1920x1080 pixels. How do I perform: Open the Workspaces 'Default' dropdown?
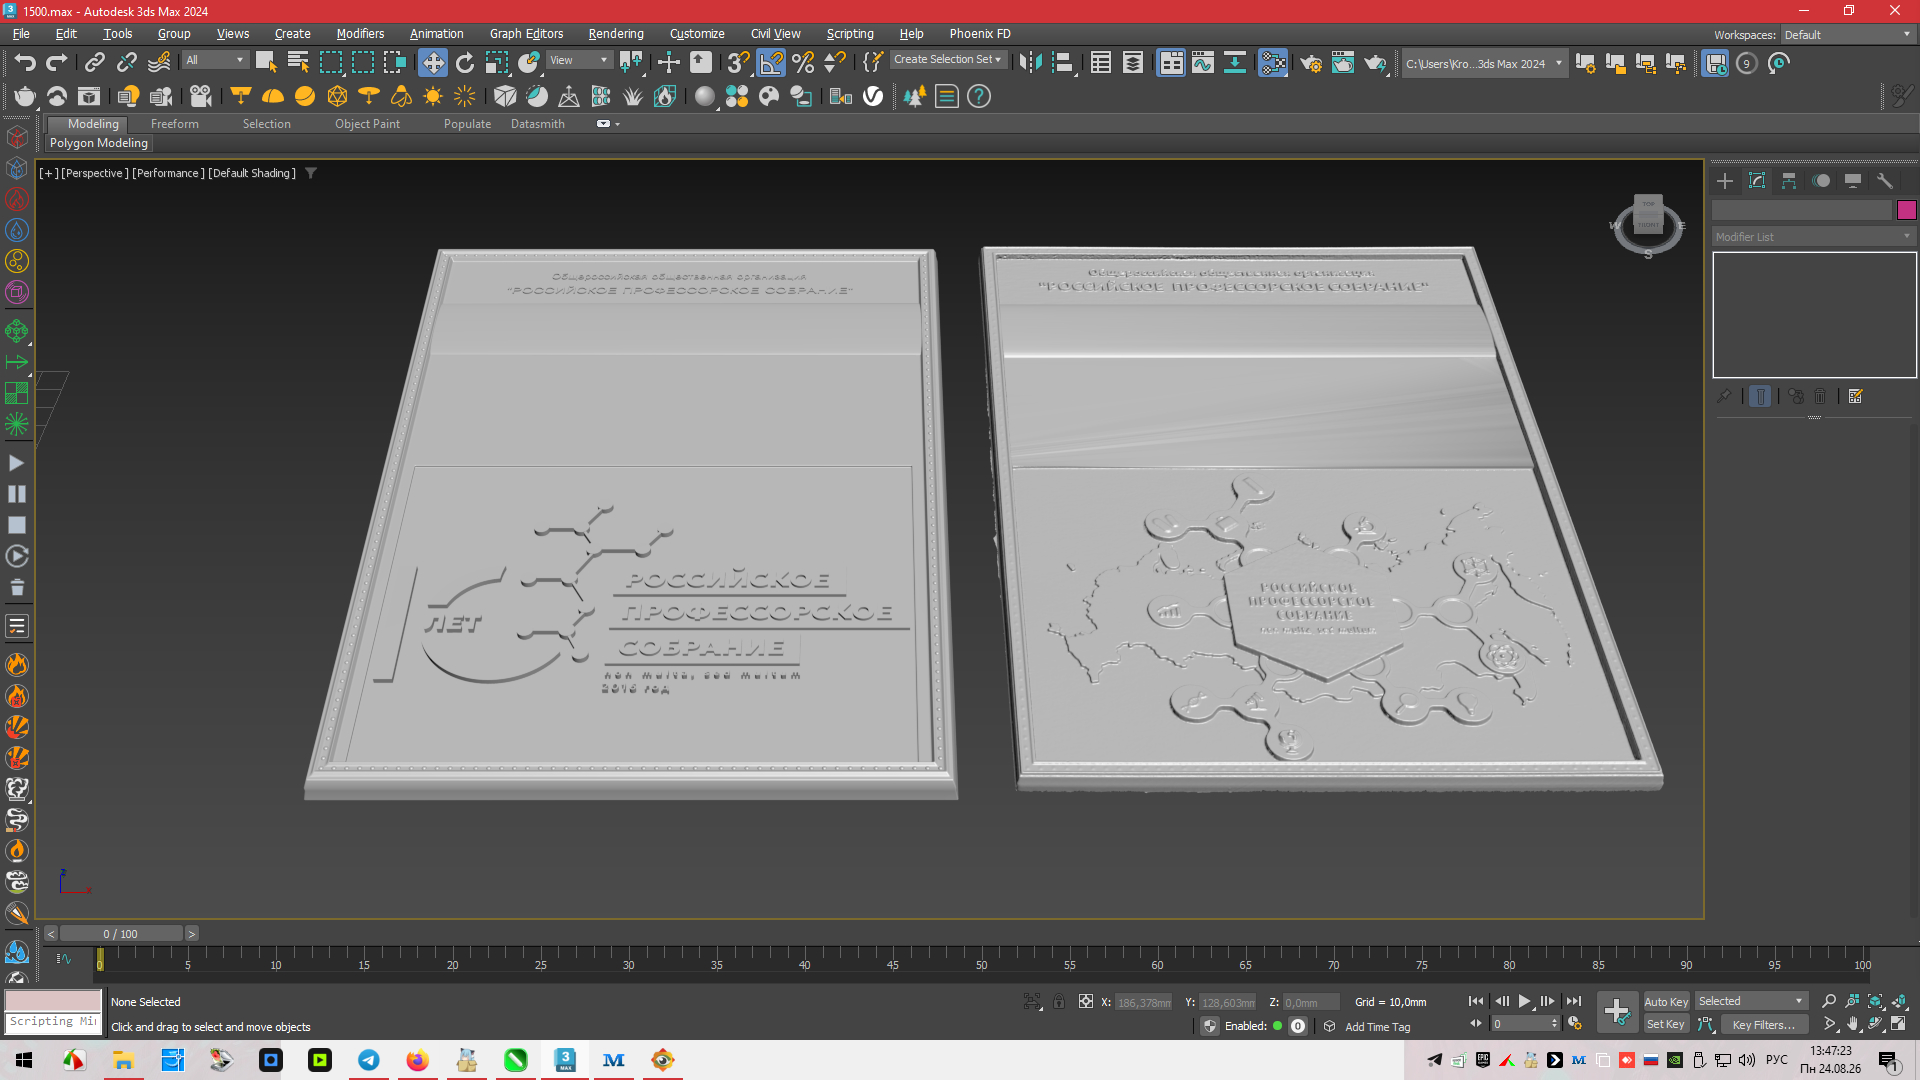pyautogui.click(x=1848, y=35)
